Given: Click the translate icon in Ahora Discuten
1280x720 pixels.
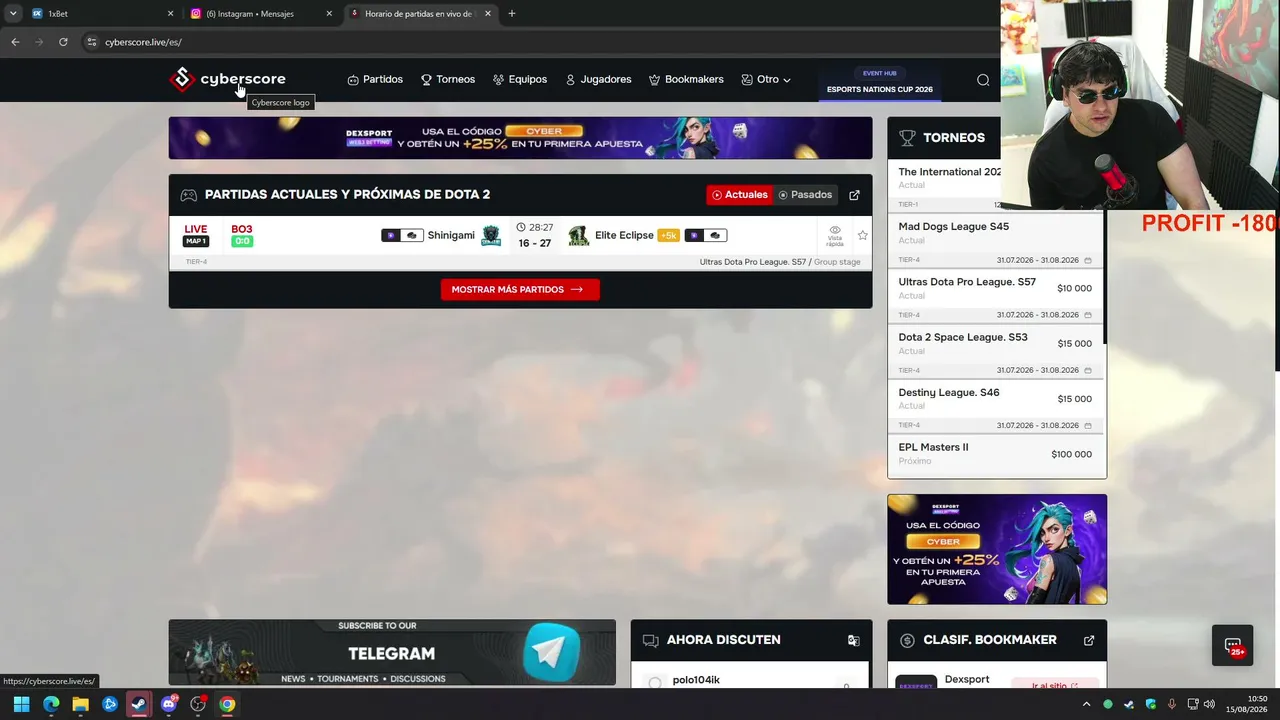Looking at the screenshot, I should tap(853, 640).
